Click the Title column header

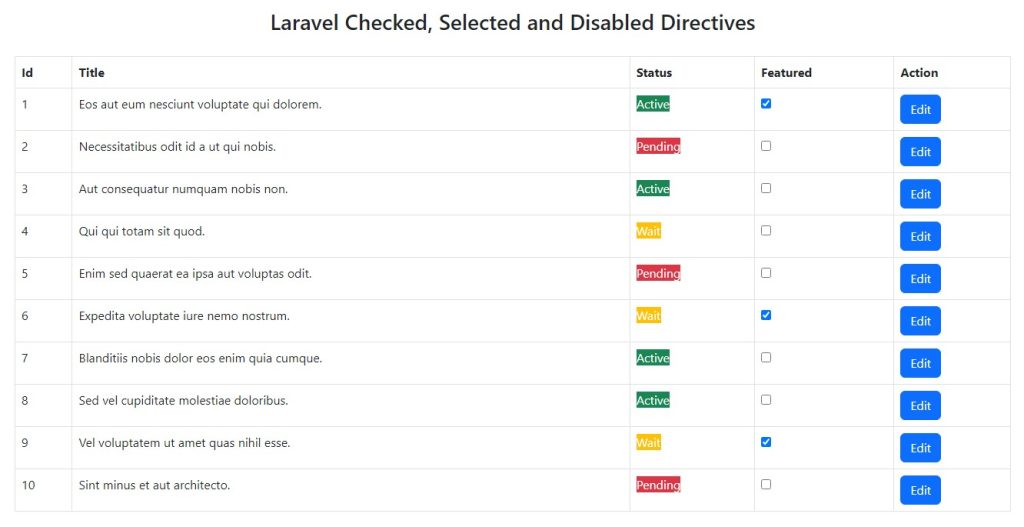pyautogui.click(x=92, y=73)
